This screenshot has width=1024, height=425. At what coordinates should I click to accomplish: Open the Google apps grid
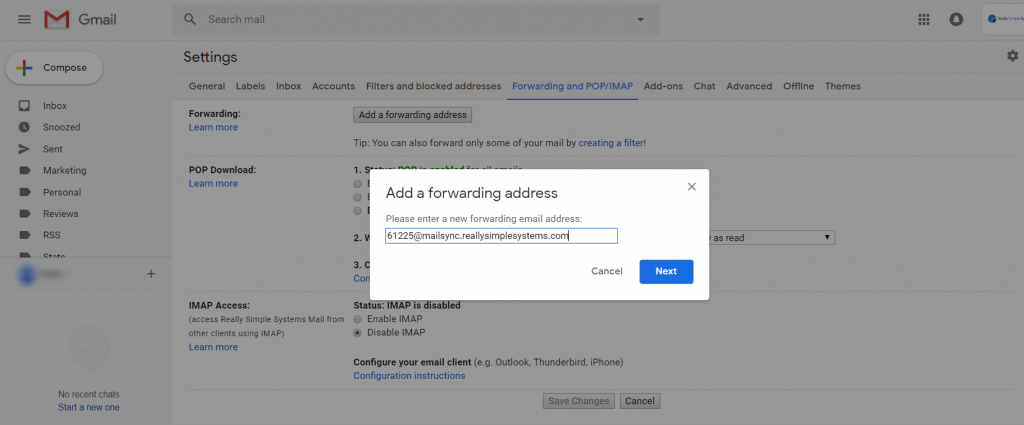click(923, 20)
